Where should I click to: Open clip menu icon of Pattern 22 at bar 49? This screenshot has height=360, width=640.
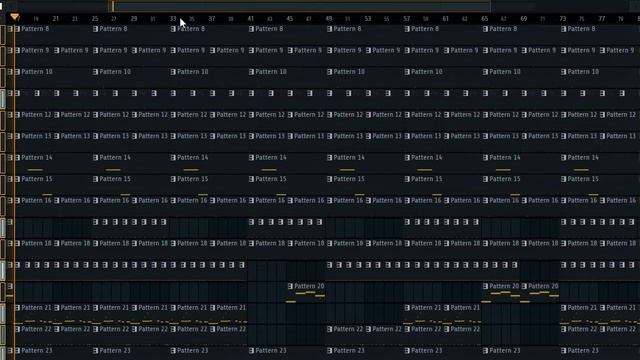329,329
